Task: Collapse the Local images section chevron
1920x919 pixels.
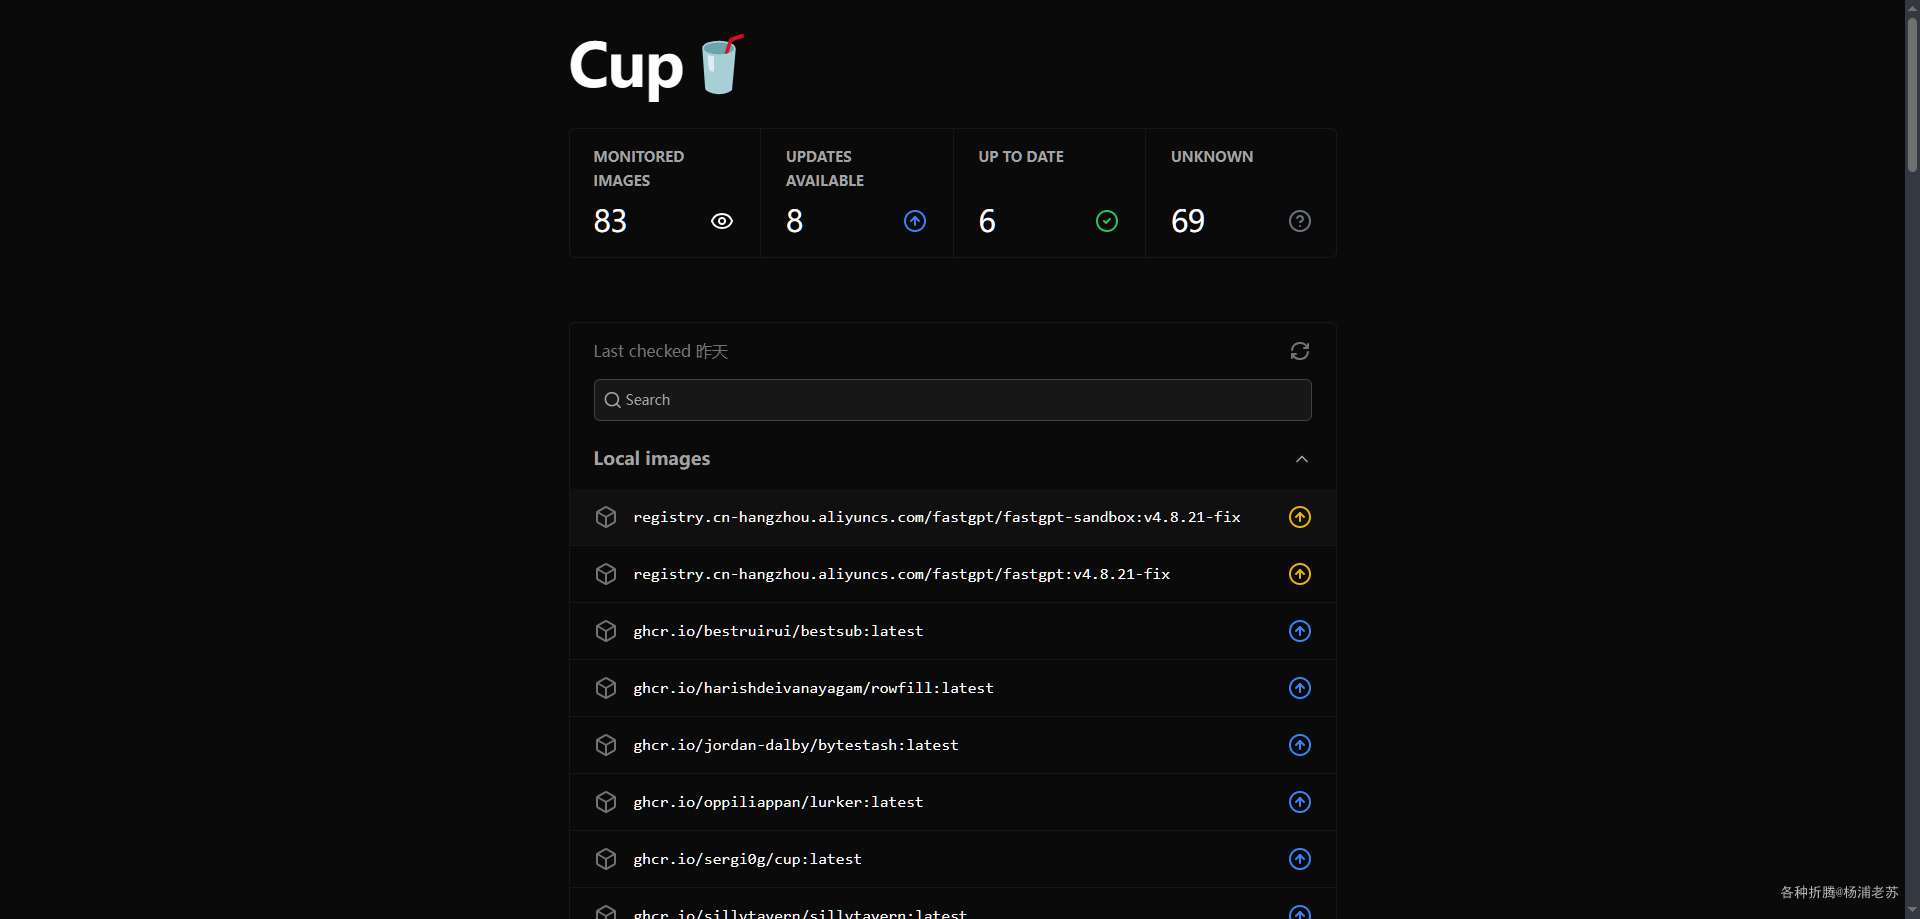Action: 1302,459
